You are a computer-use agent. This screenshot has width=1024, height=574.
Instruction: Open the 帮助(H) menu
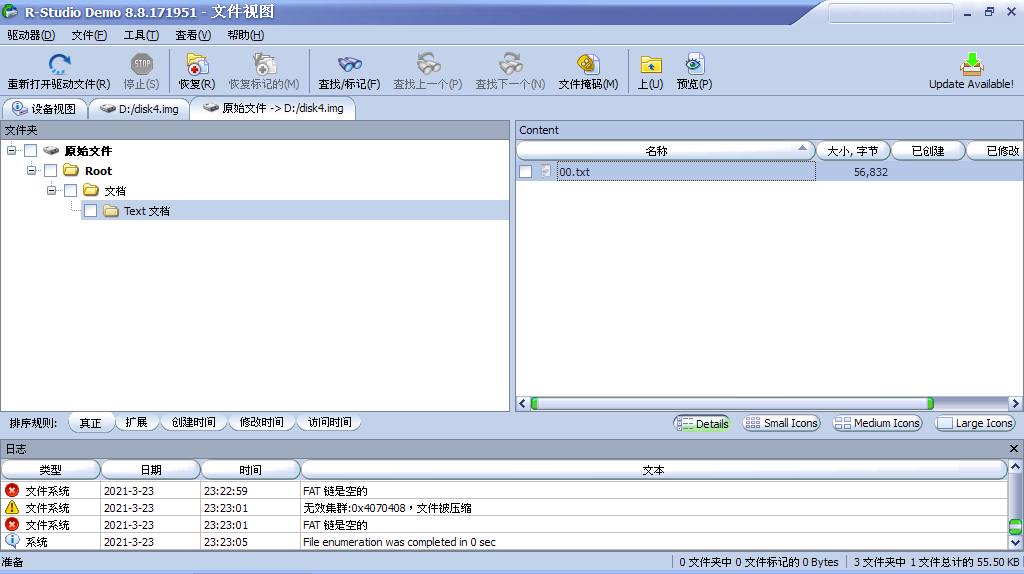coord(246,35)
